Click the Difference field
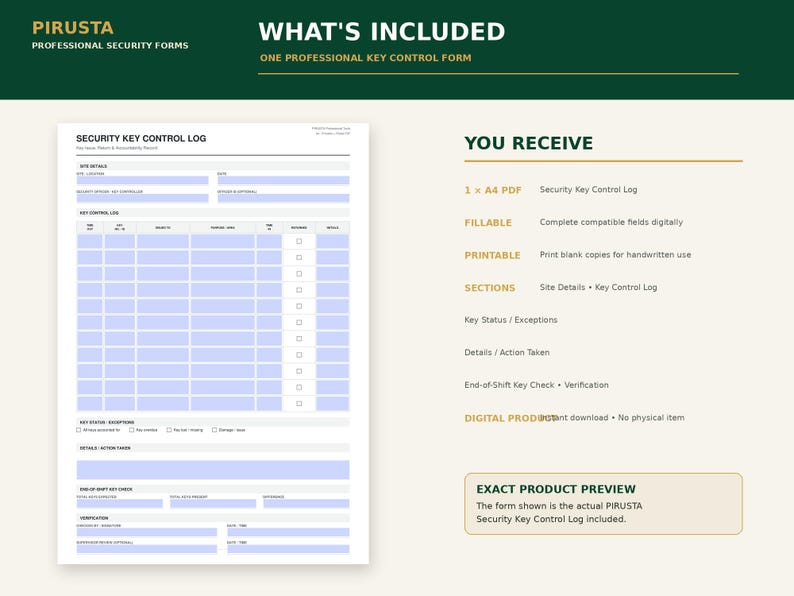794x596 pixels. (x=306, y=503)
